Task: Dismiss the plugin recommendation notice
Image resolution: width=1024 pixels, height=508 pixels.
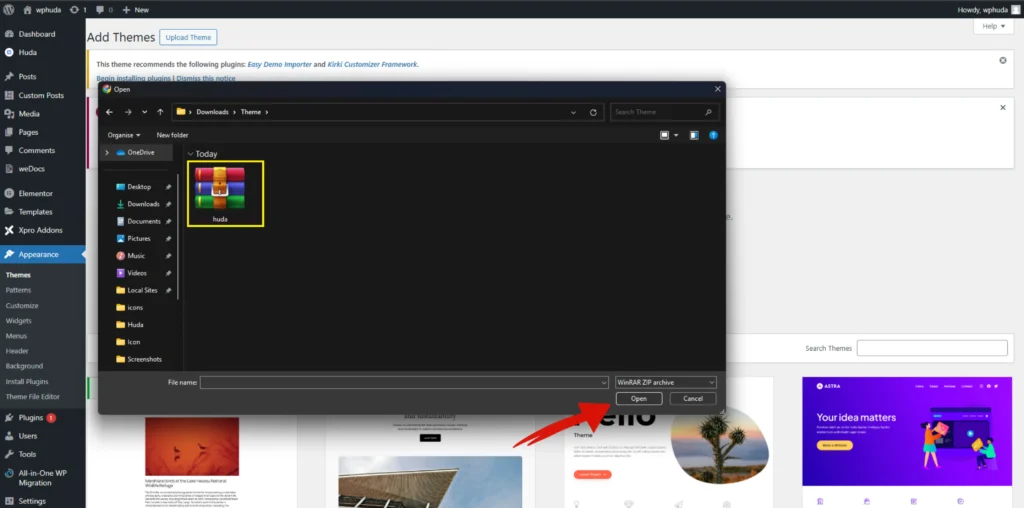Action: point(1003,60)
